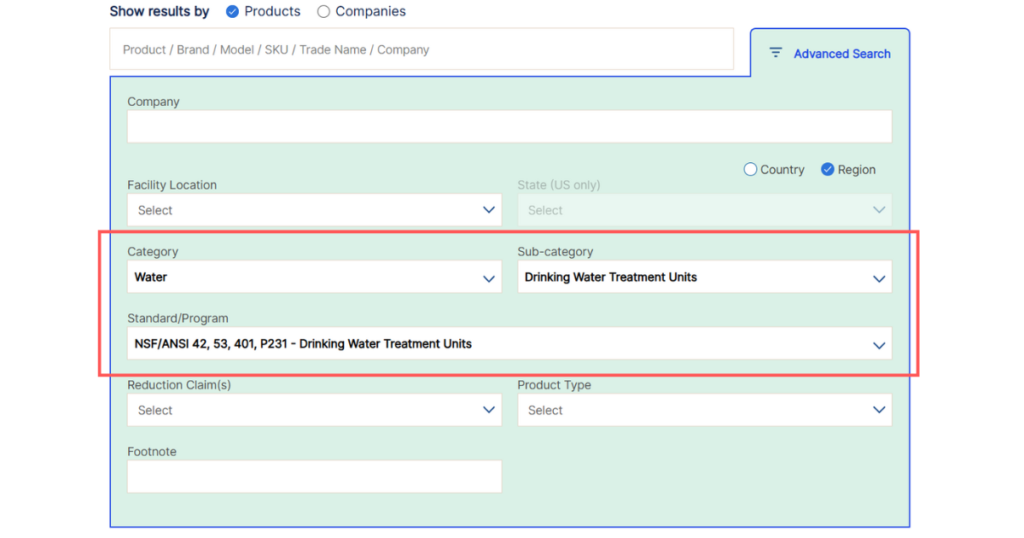The width and height of the screenshot is (1024, 538).
Task: Click the State (US only) dropdown
Action: (x=704, y=210)
